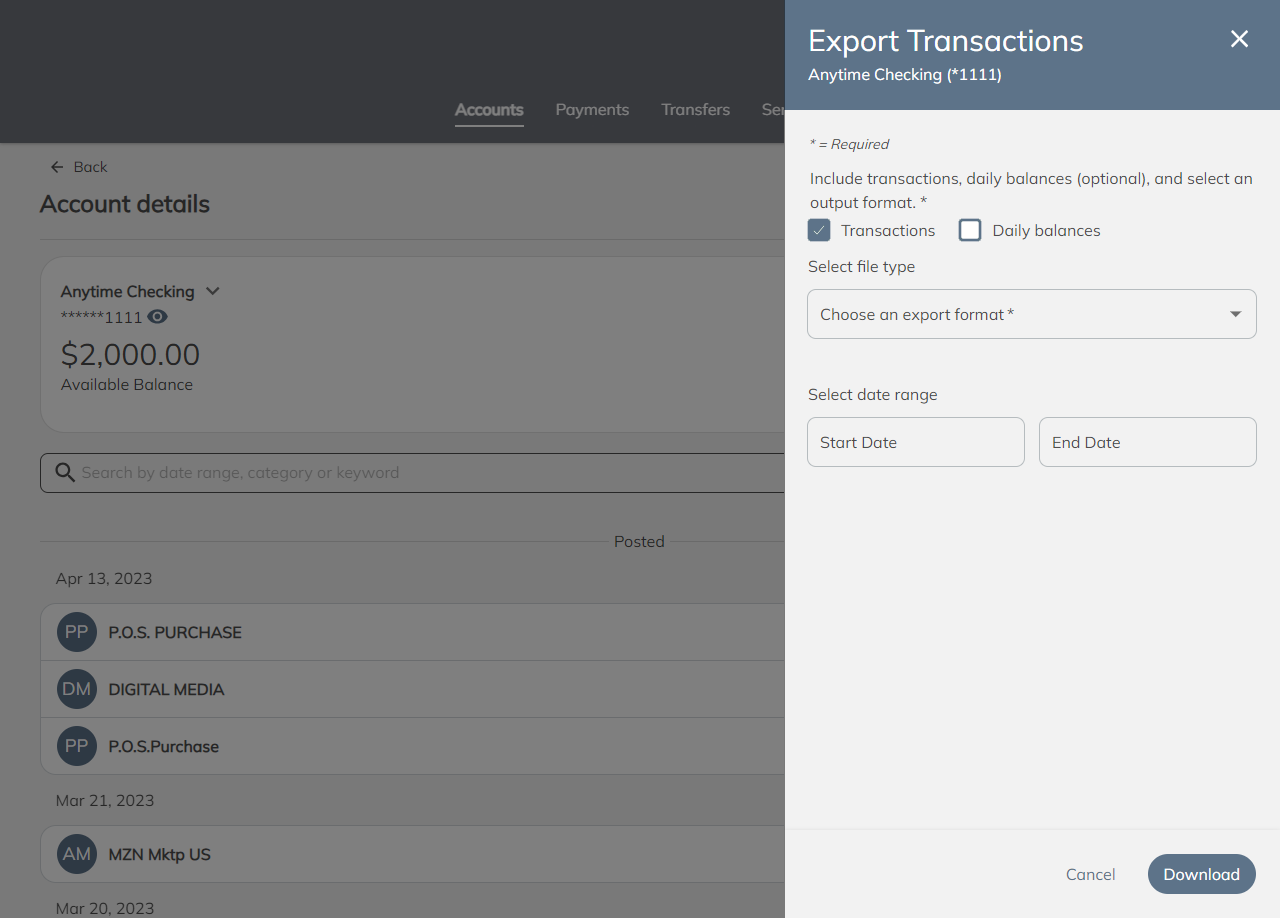The image size is (1280, 918).
Task: Open the Accounts tab
Action: 489,110
